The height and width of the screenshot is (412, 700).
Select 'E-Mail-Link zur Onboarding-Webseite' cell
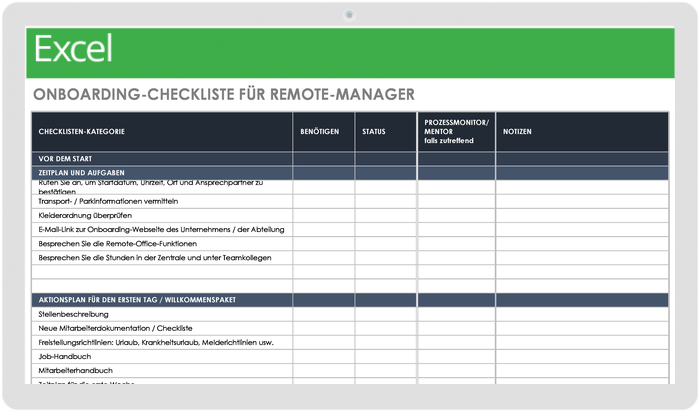162,229
